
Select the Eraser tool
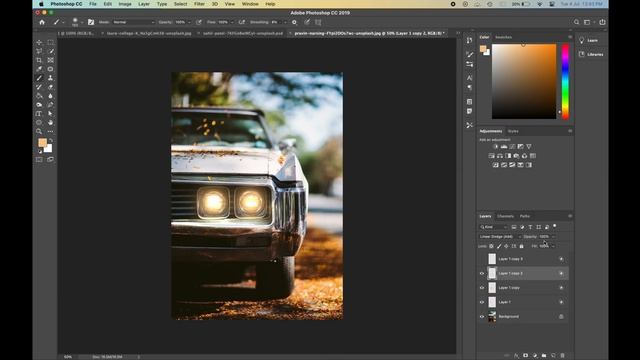(x=50, y=87)
